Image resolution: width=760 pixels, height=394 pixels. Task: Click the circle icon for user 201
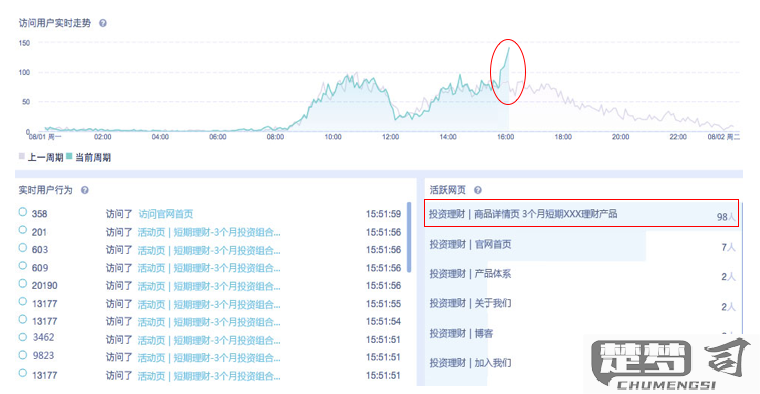pos(22,230)
